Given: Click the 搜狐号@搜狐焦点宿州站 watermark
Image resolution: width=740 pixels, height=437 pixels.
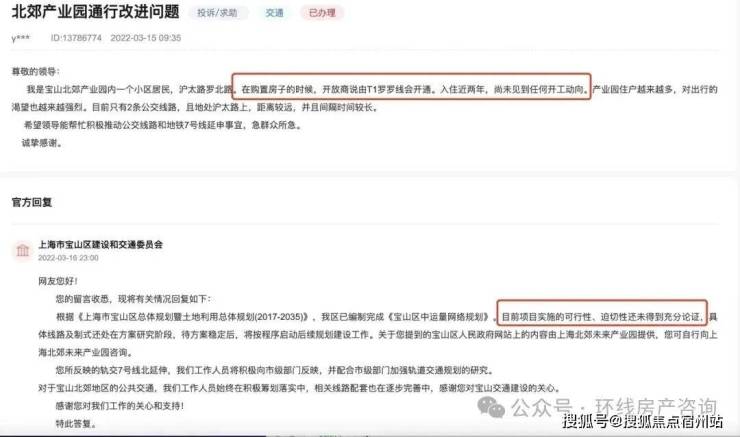Looking at the screenshot, I should point(642,421).
